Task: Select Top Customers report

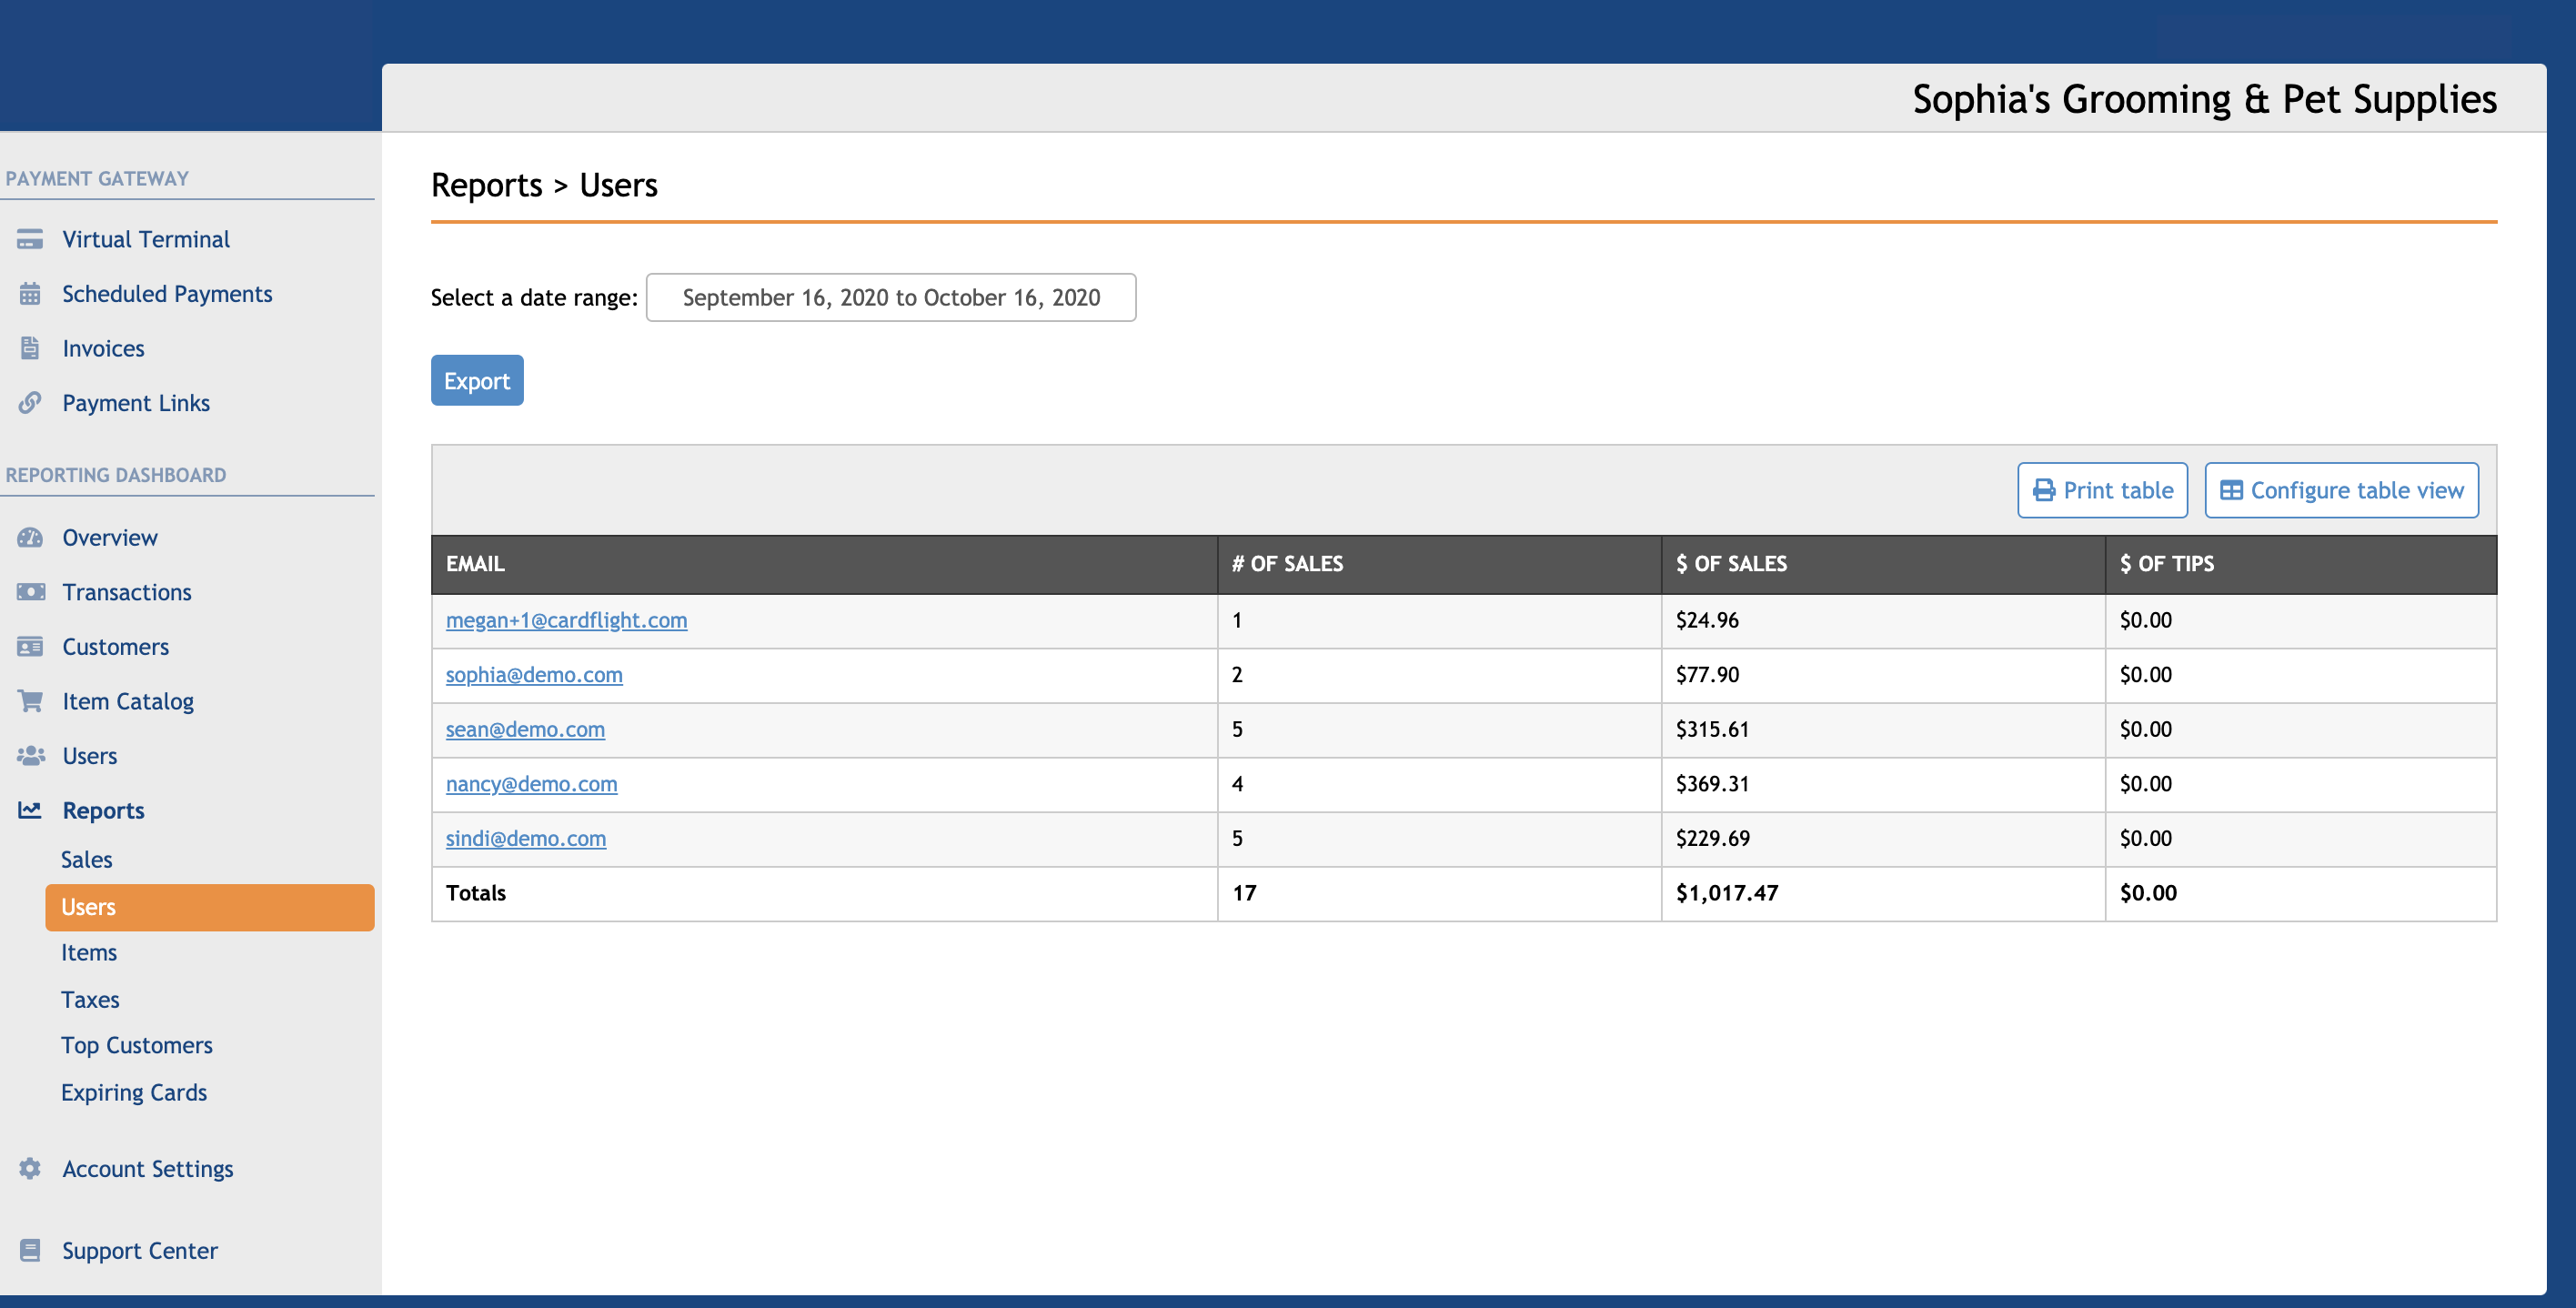Action: [x=136, y=1044]
